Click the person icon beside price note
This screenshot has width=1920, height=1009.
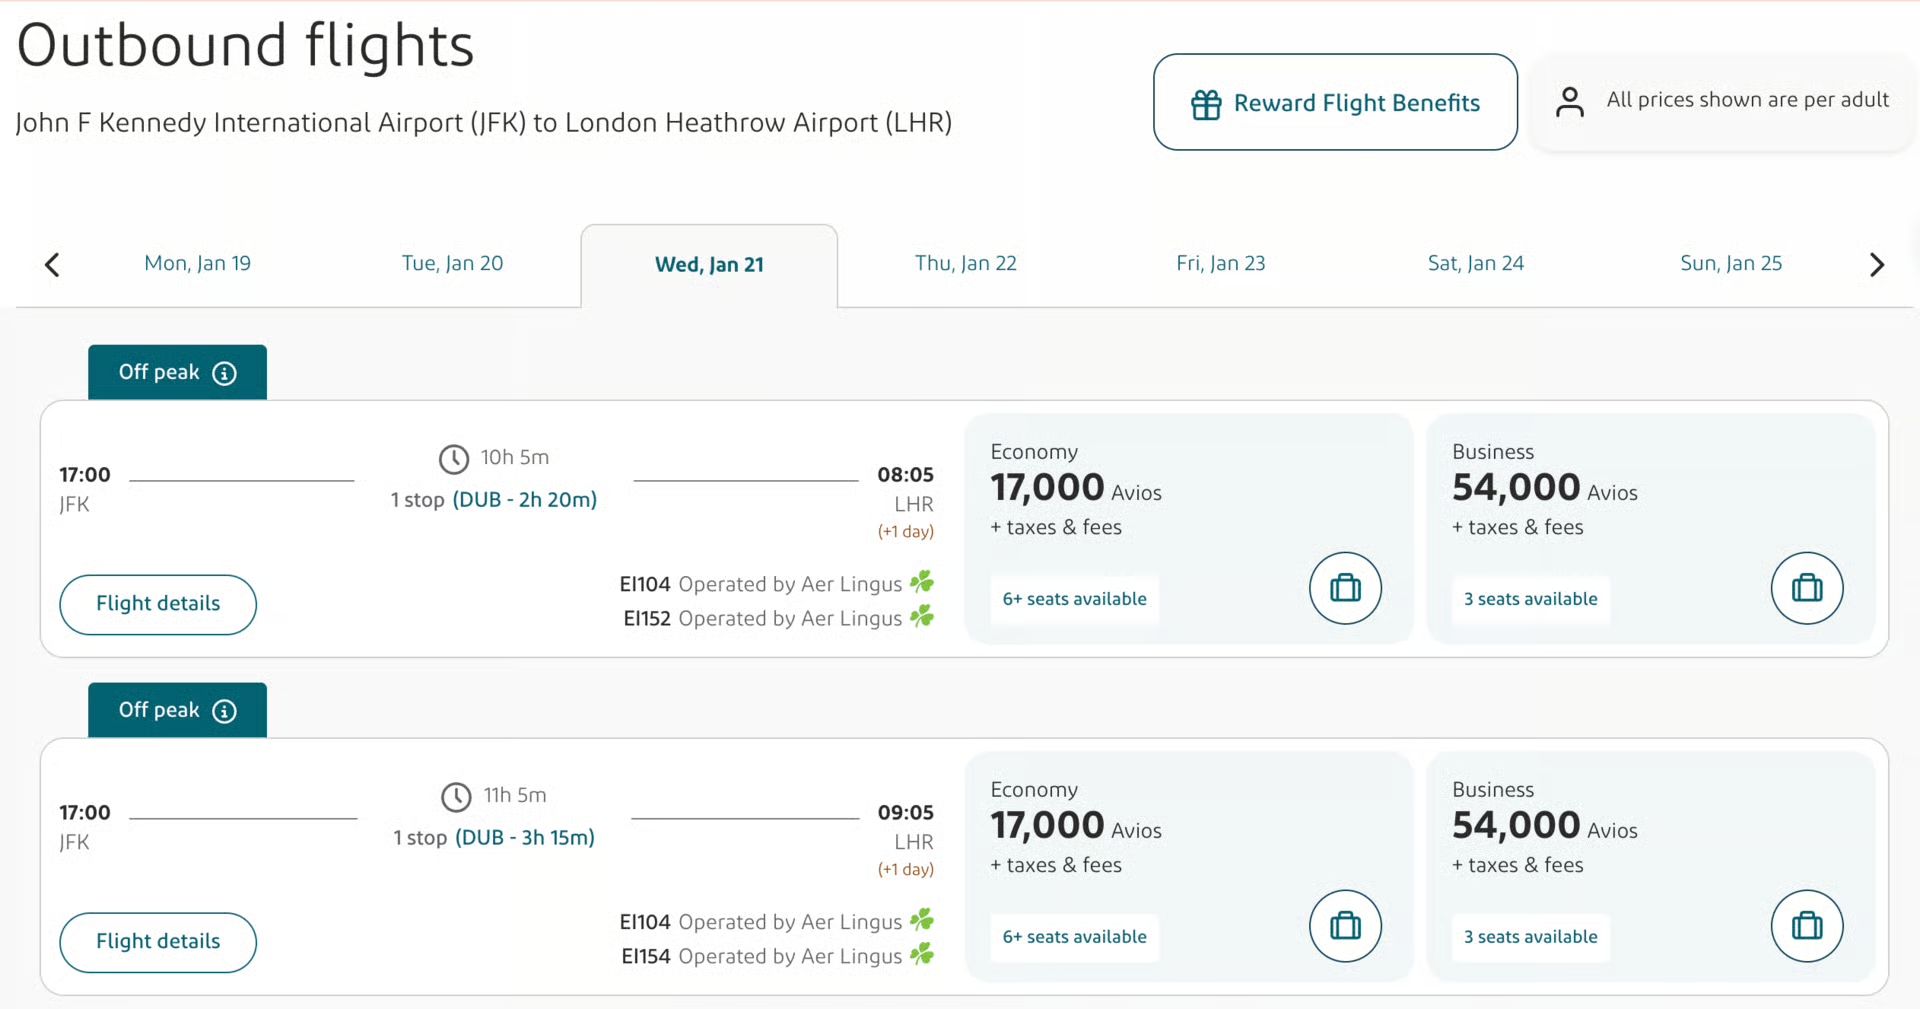tap(1569, 101)
